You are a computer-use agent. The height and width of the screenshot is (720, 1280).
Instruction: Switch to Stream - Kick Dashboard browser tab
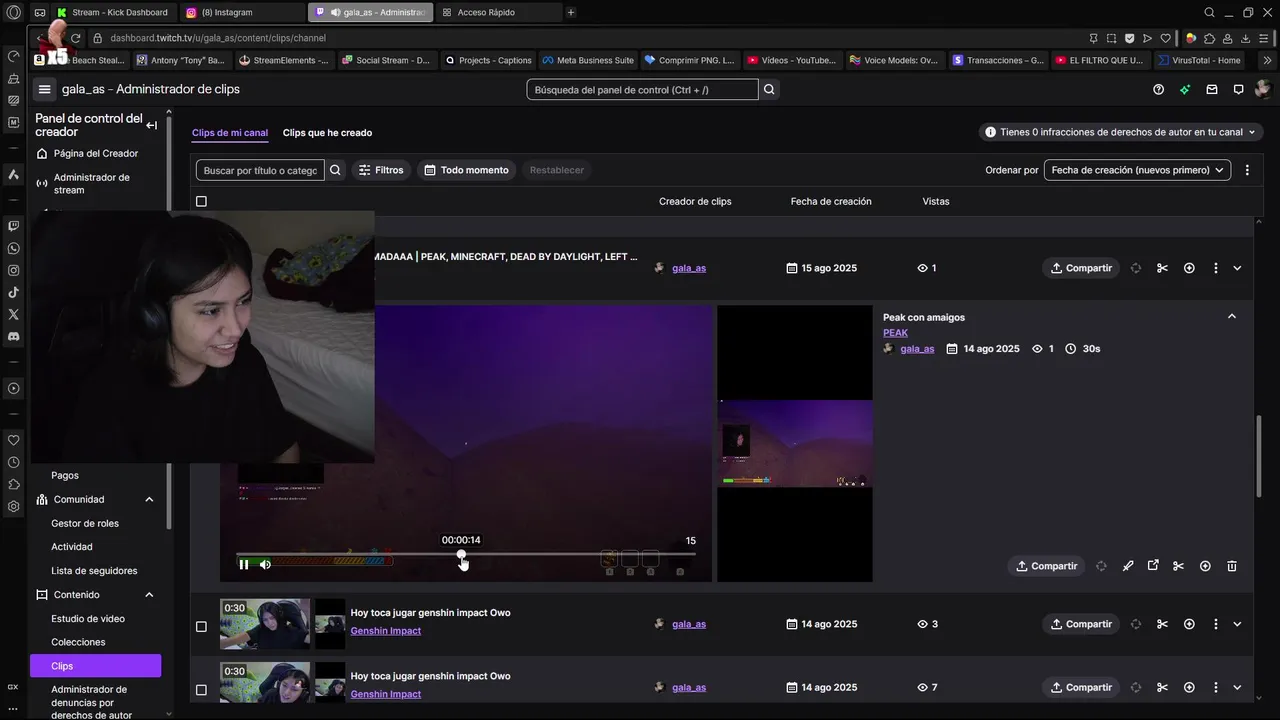pyautogui.click(x=114, y=12)
